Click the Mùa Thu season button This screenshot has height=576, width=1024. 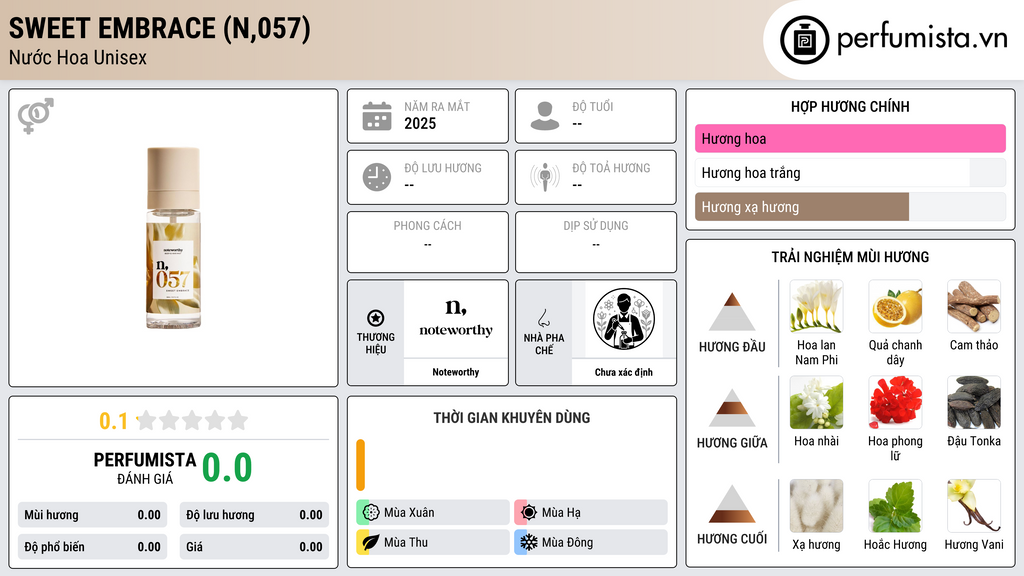433,543
